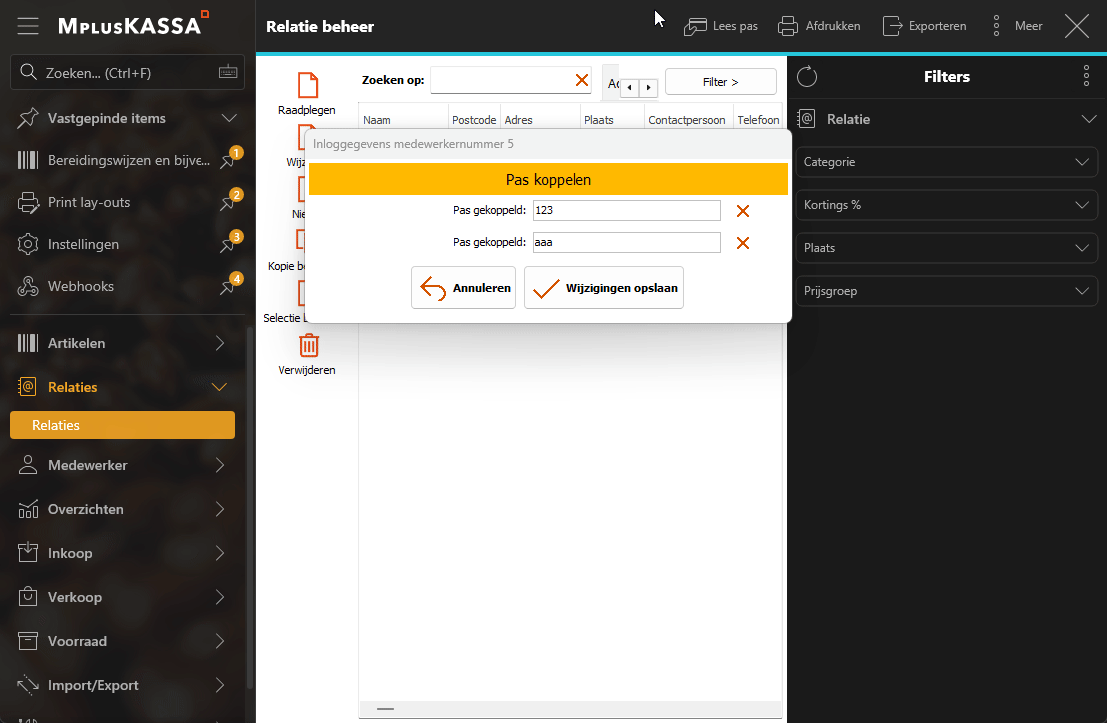Open the hamburger menu
This screenshot has height=723, width=1107.
[x=28, y=26]
